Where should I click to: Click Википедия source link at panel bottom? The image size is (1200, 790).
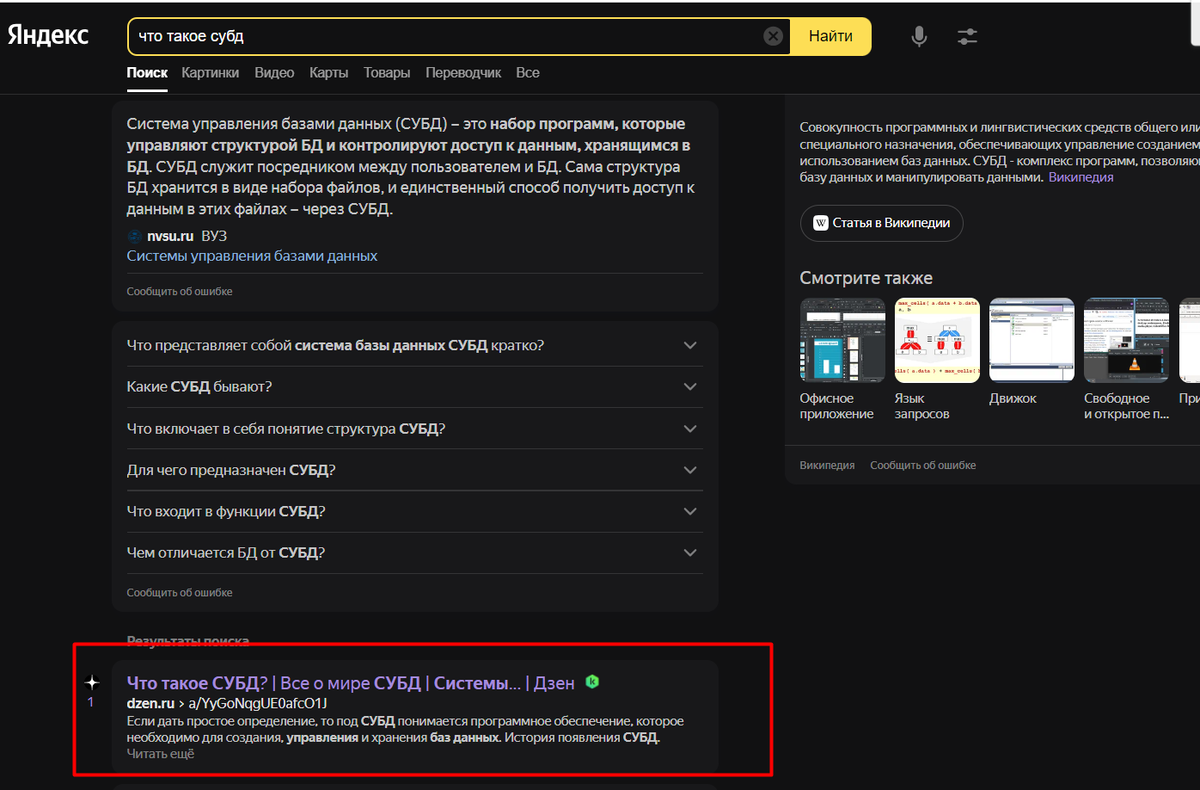[827, 465]
